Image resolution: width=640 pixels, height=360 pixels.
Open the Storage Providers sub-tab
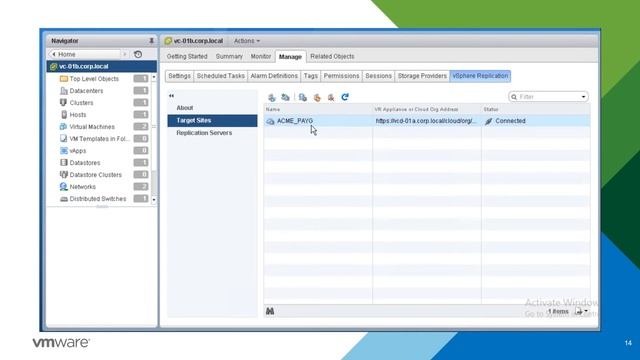click(422, 76)
